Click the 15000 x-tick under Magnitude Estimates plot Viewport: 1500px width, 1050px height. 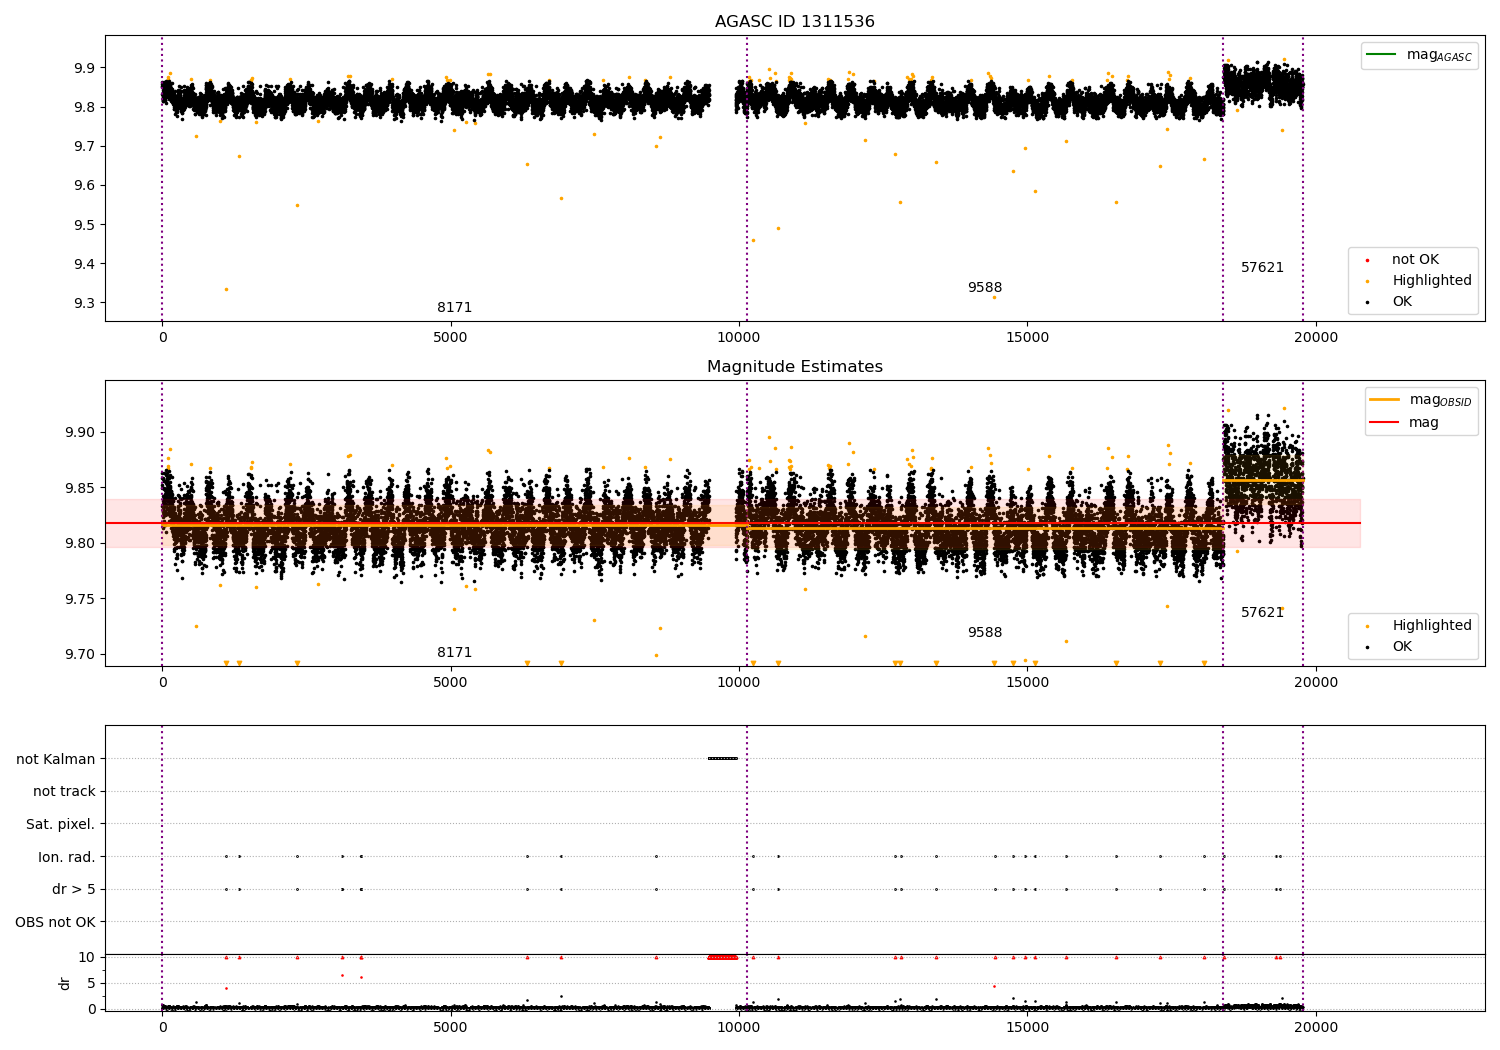click(x=1027, y=683)
